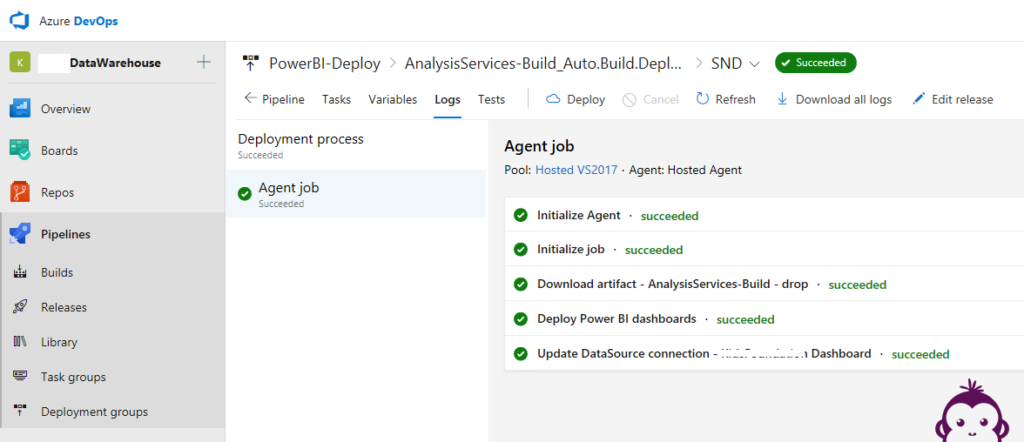Open Library under Pipelines
Image resolution: width=1024 pixels, height=442 pixels.
tap(59, 342)
